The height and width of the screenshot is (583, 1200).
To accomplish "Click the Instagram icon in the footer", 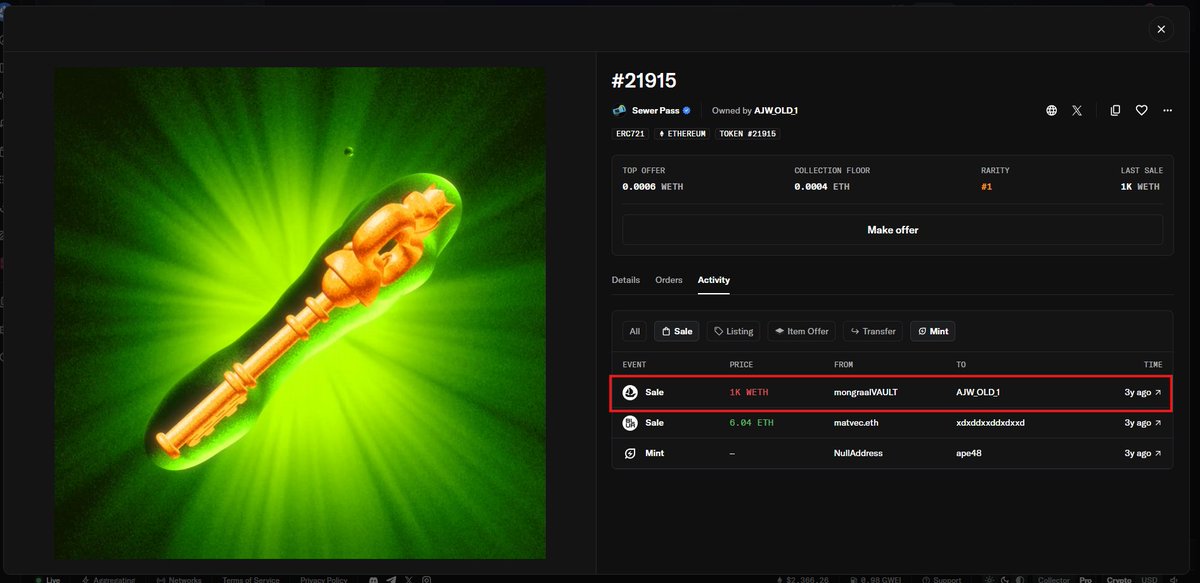I will click(426, 580).
